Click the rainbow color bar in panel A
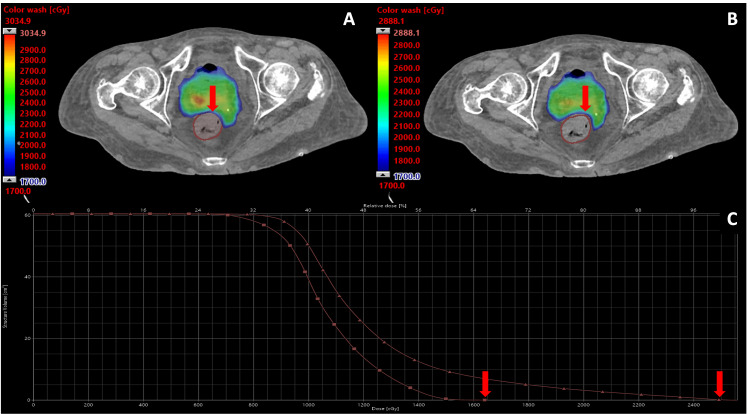Viewport: 750px width, 414px height. pos(11,105)
